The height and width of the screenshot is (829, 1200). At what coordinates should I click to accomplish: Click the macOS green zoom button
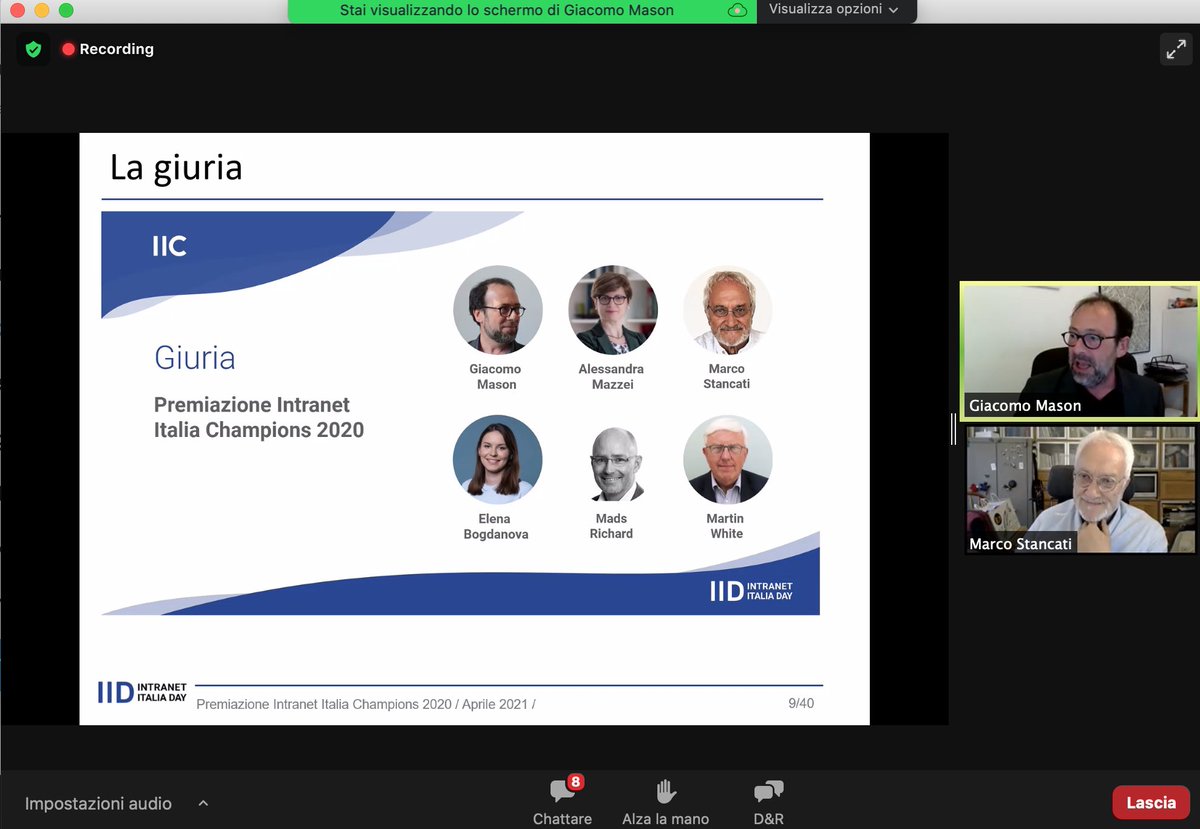pyautogui.click(x=66, y=10)
